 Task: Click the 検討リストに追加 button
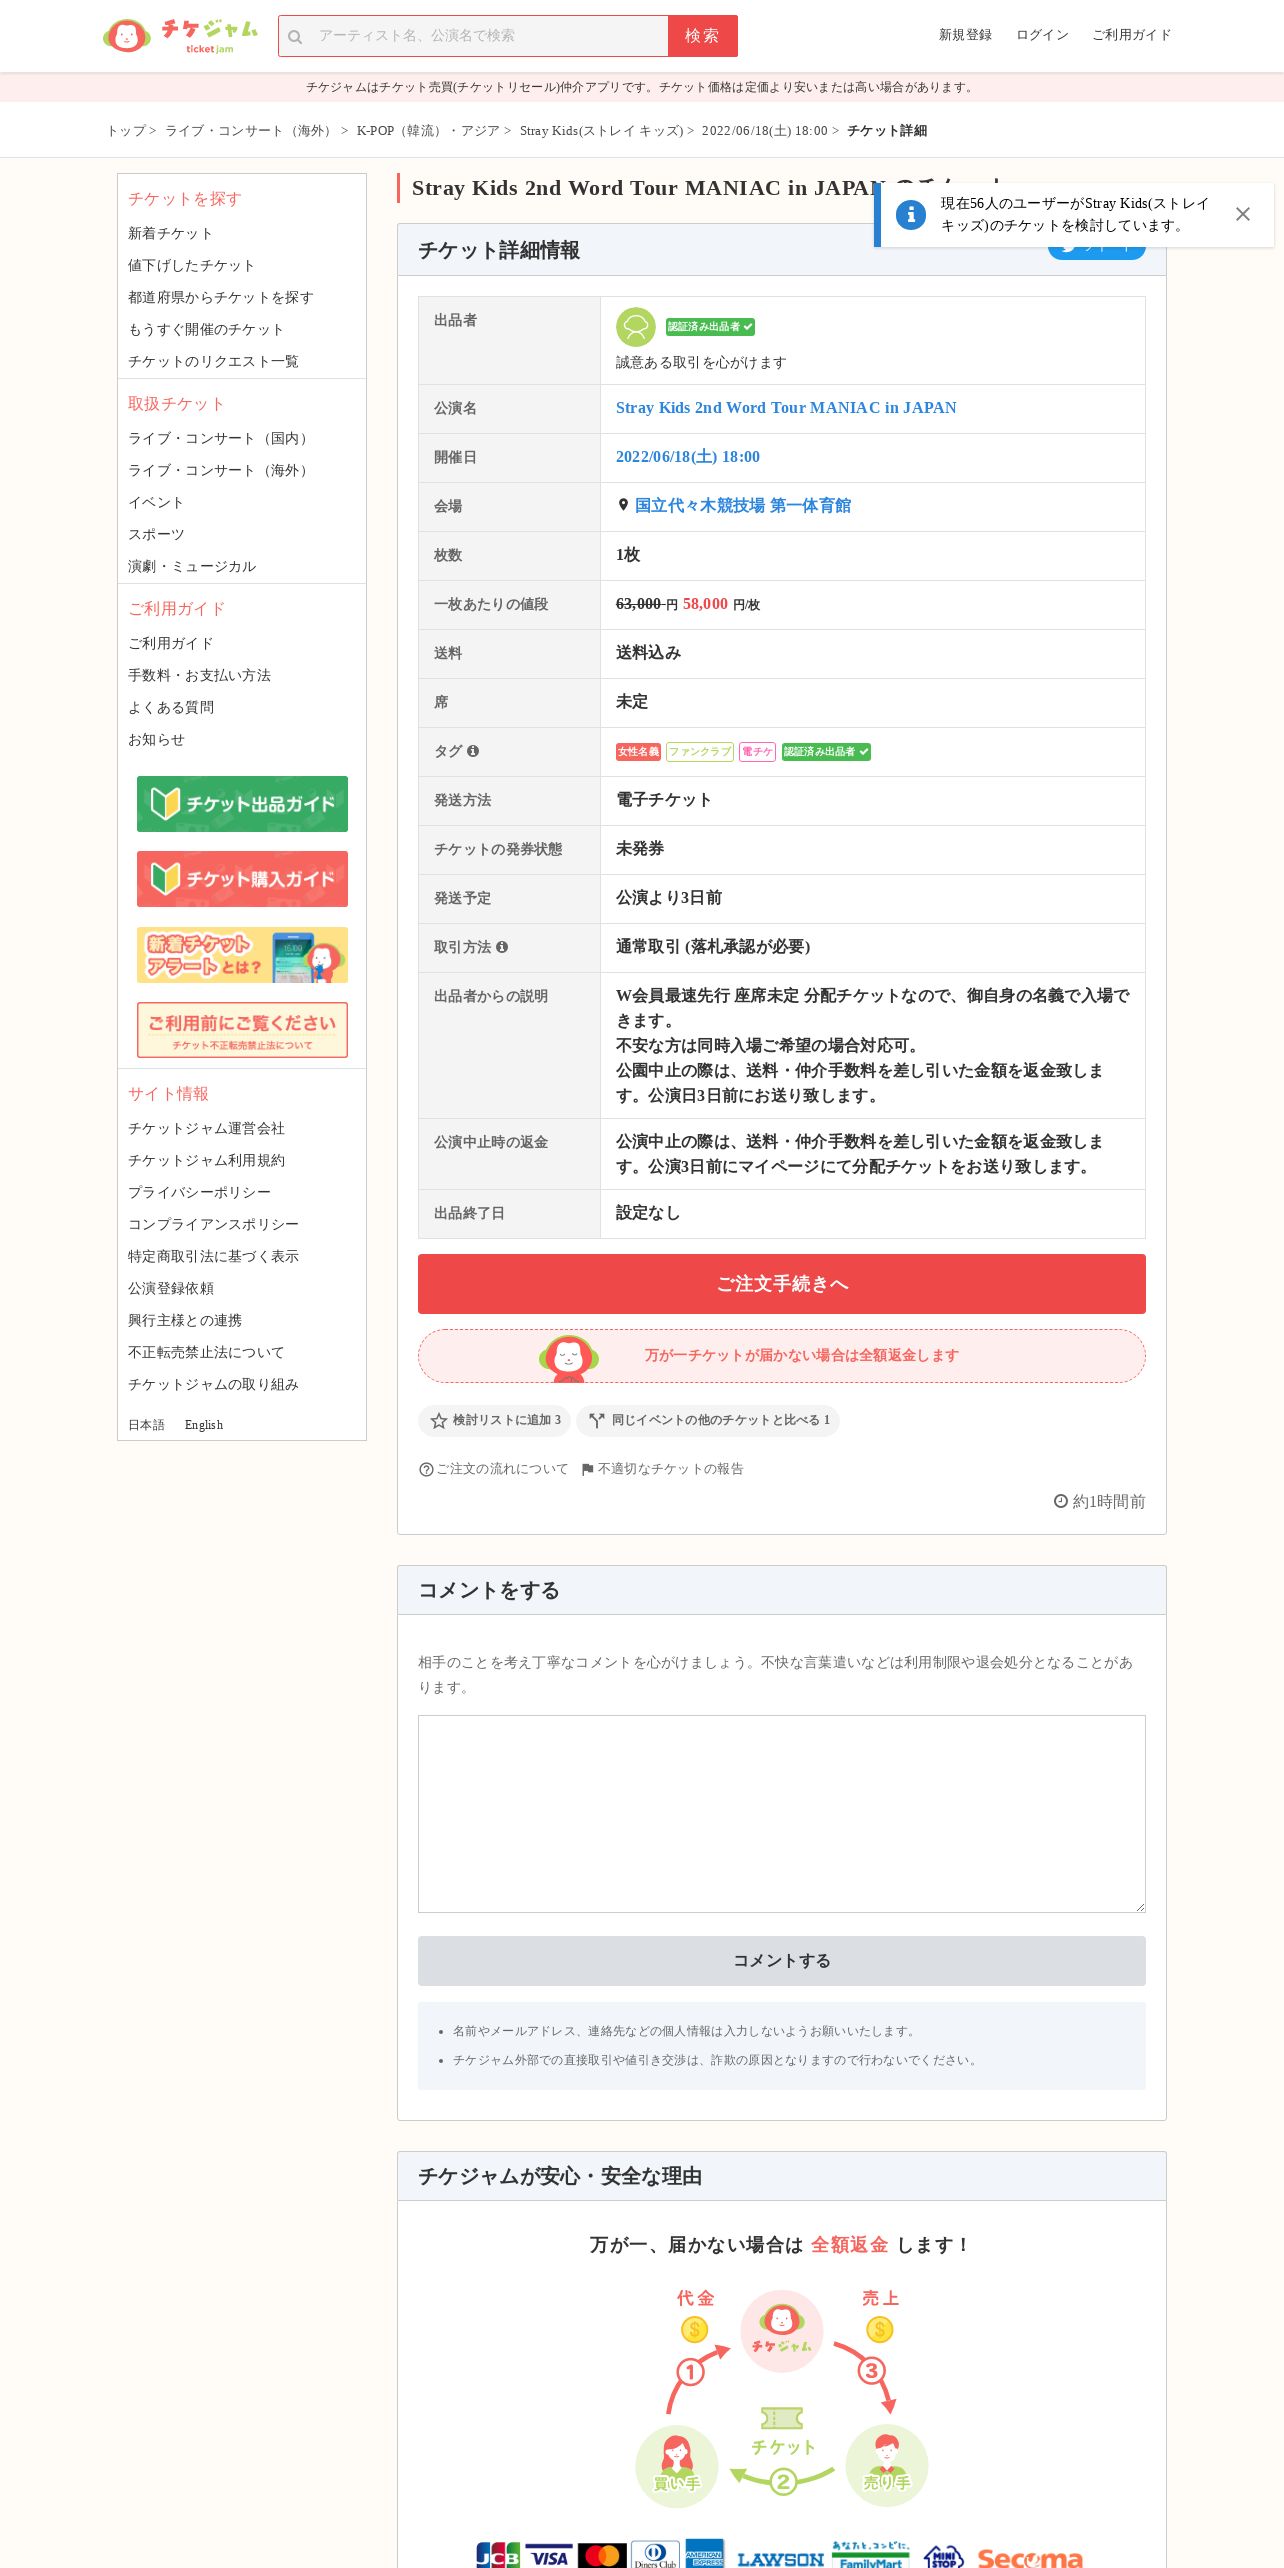tap(494, 1420)
